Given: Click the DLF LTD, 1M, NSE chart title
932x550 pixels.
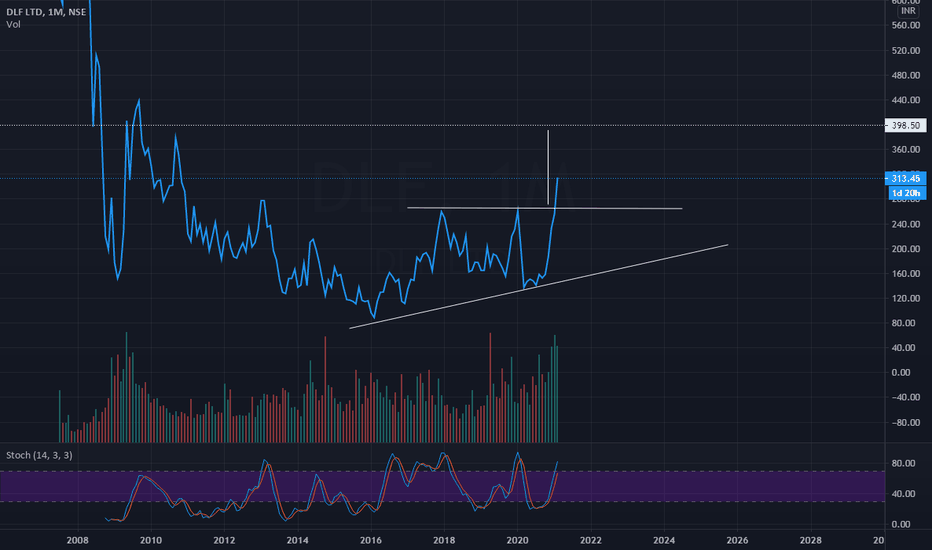Looking at the screenshot, I should (46, 12).
